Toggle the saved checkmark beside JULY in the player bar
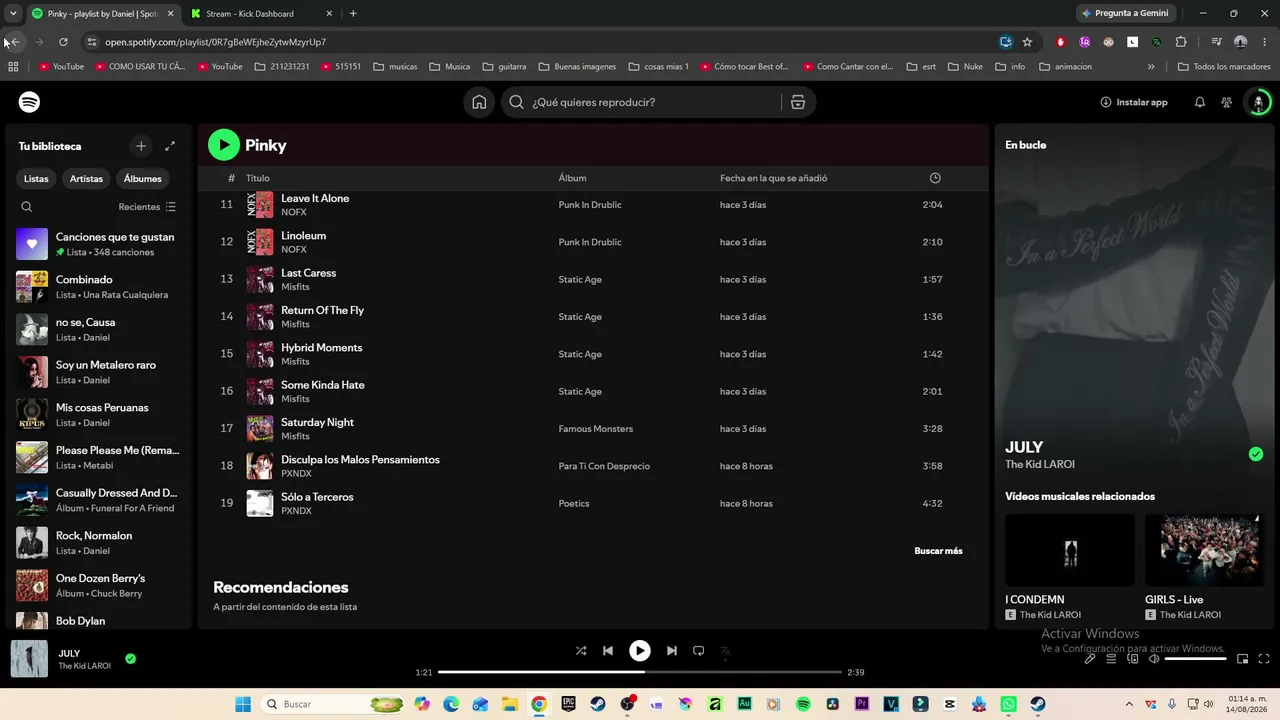 point(131,659)
